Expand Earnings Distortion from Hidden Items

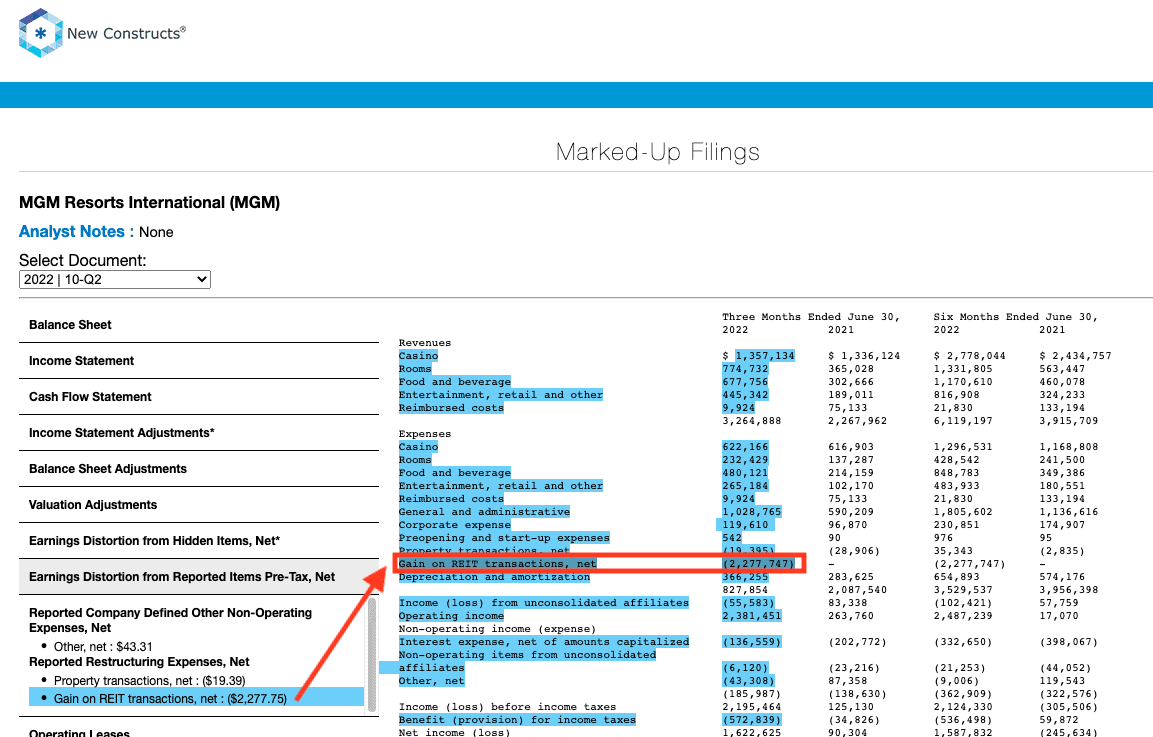(199, 541)
